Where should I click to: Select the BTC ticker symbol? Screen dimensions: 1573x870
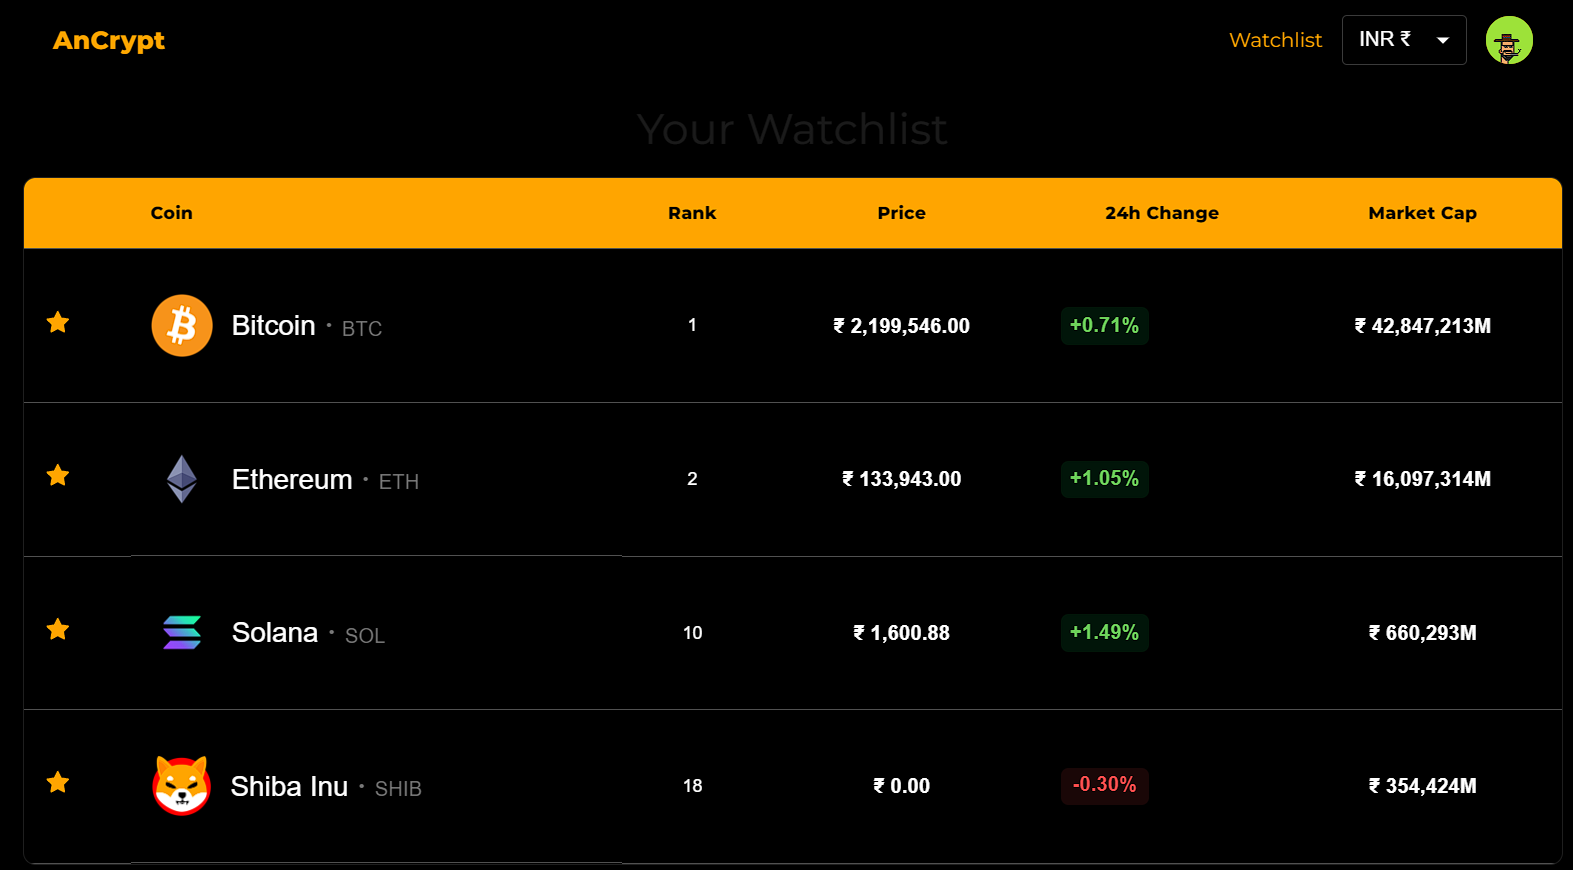362,329
